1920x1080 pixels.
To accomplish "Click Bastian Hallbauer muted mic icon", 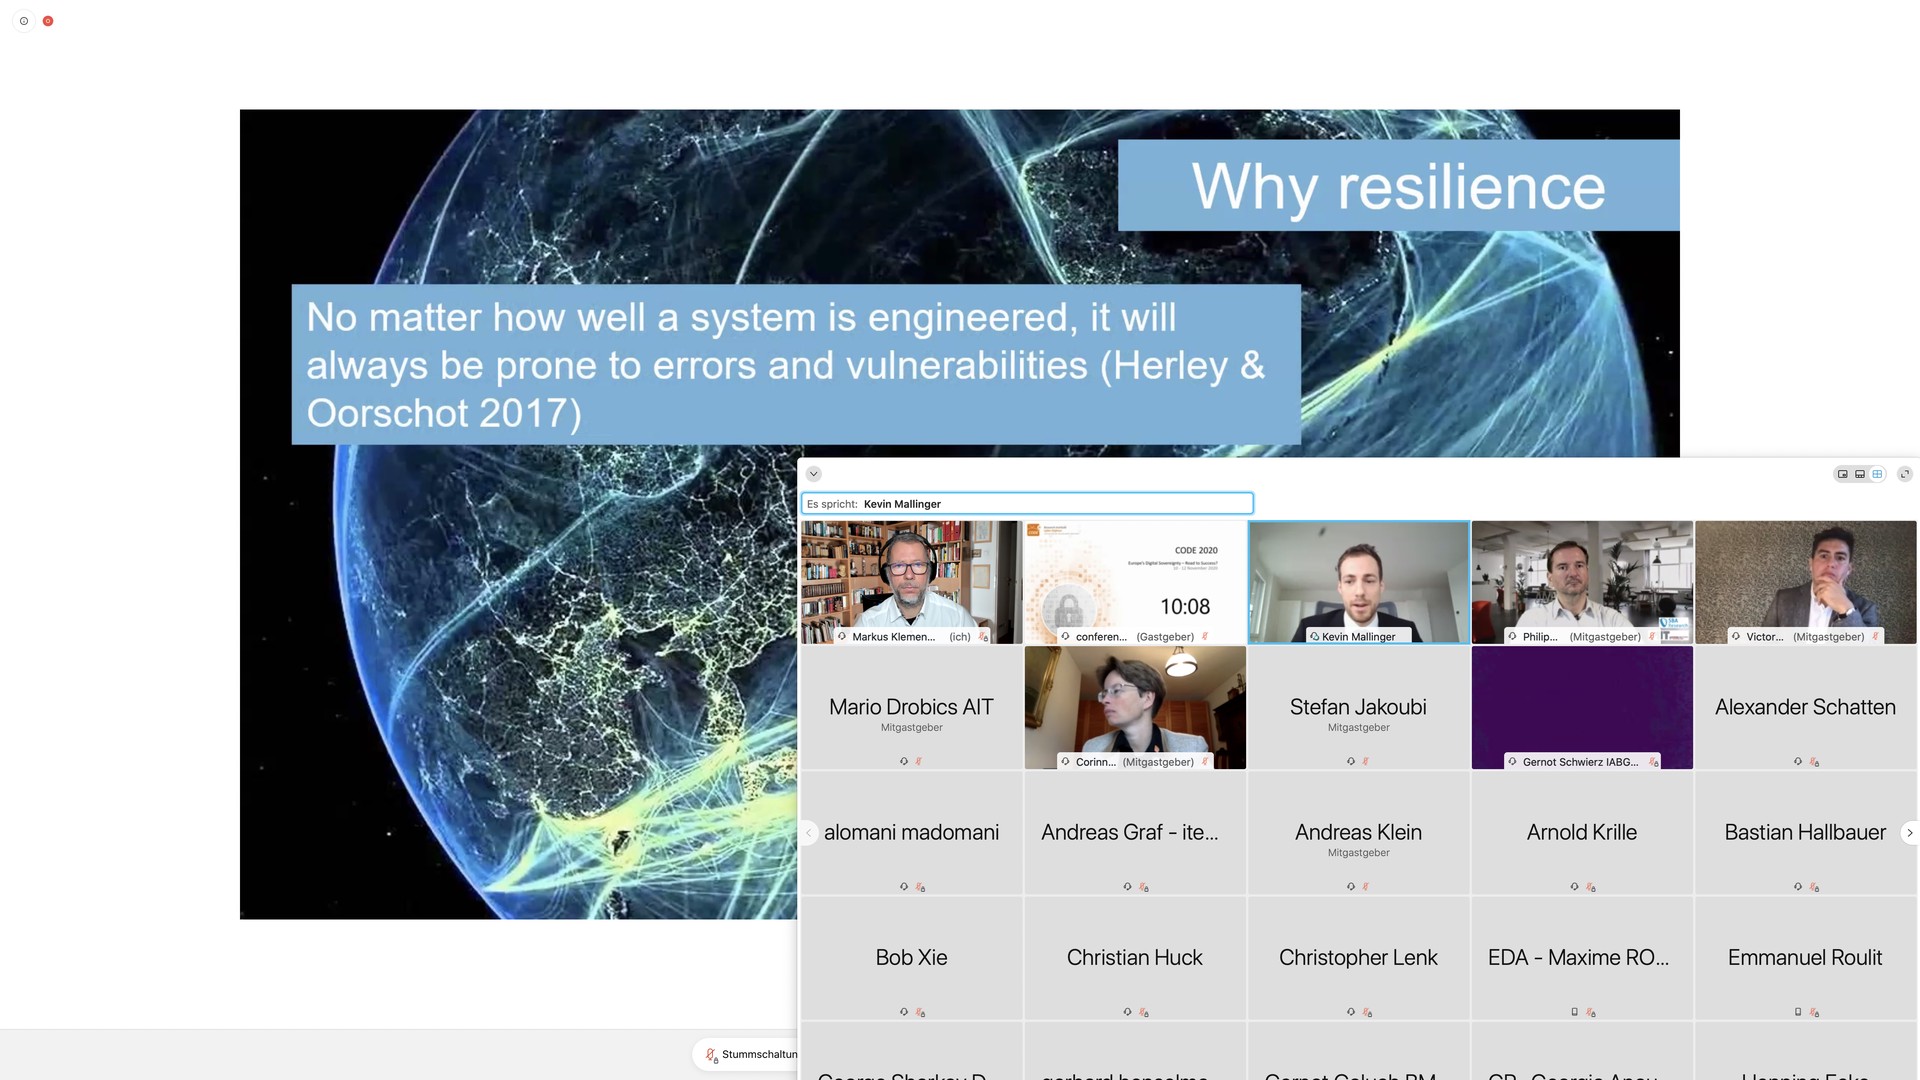I will coord(1814,887).
